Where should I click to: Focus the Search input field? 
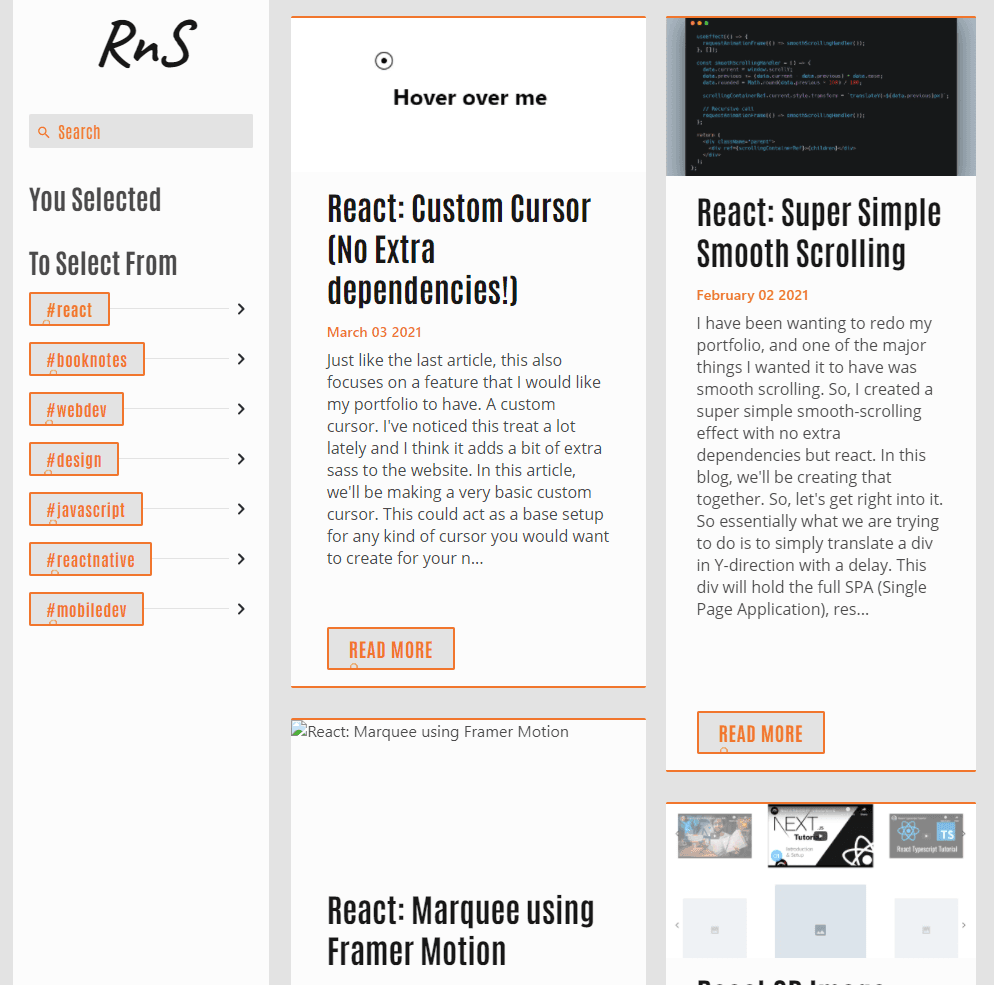coord(150,132)
